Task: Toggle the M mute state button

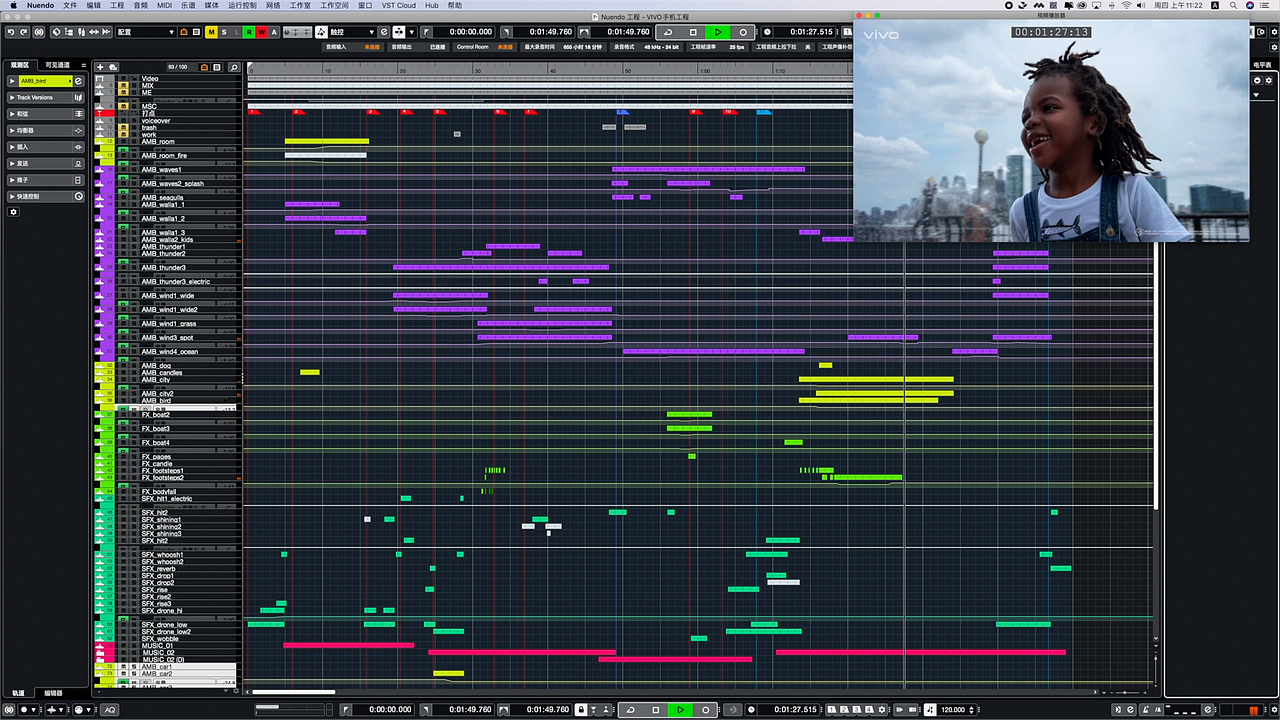Action: click(x=211, y=32)
